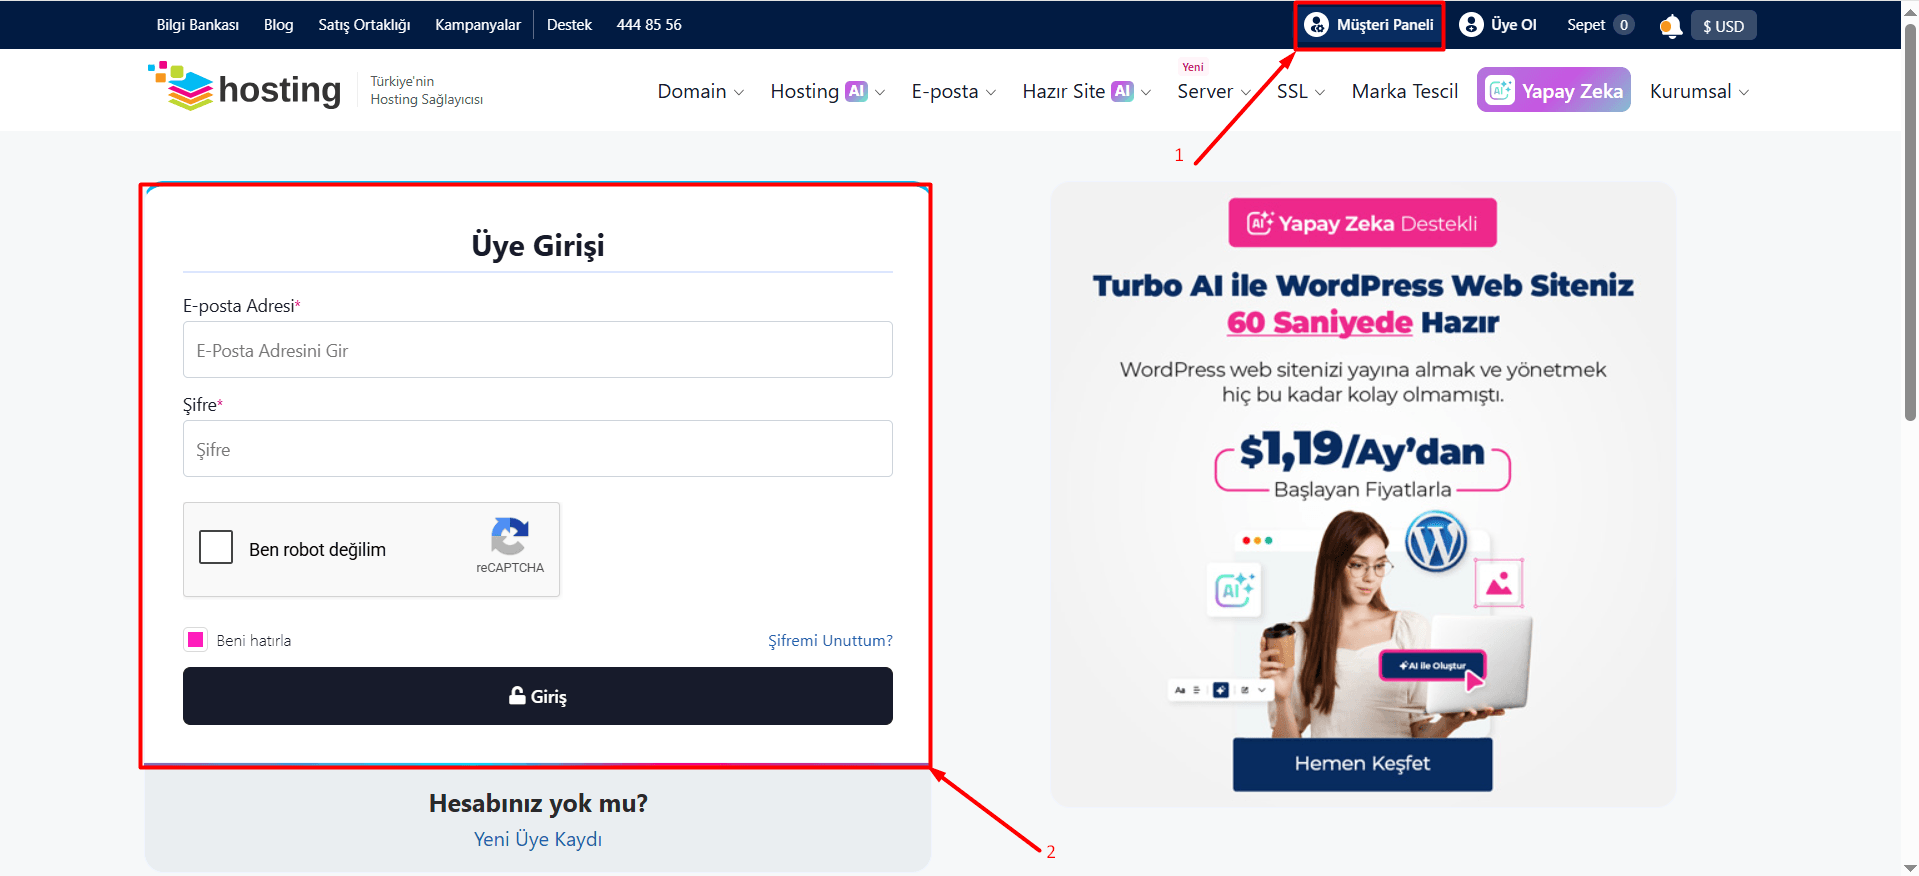
Task: Open the Destek menu item
Action: [x=569, y=25]
